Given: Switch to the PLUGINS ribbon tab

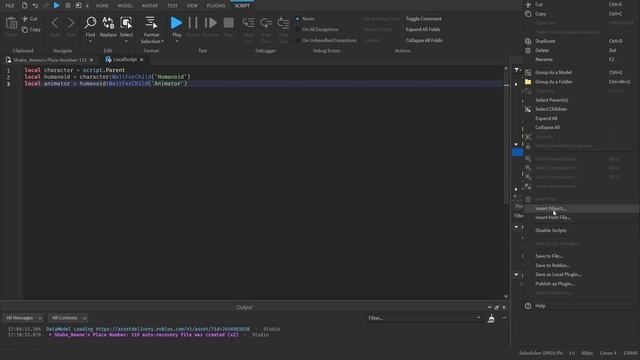Looking at the screenshot, I should pyautogui.click(x=216, y=6).
